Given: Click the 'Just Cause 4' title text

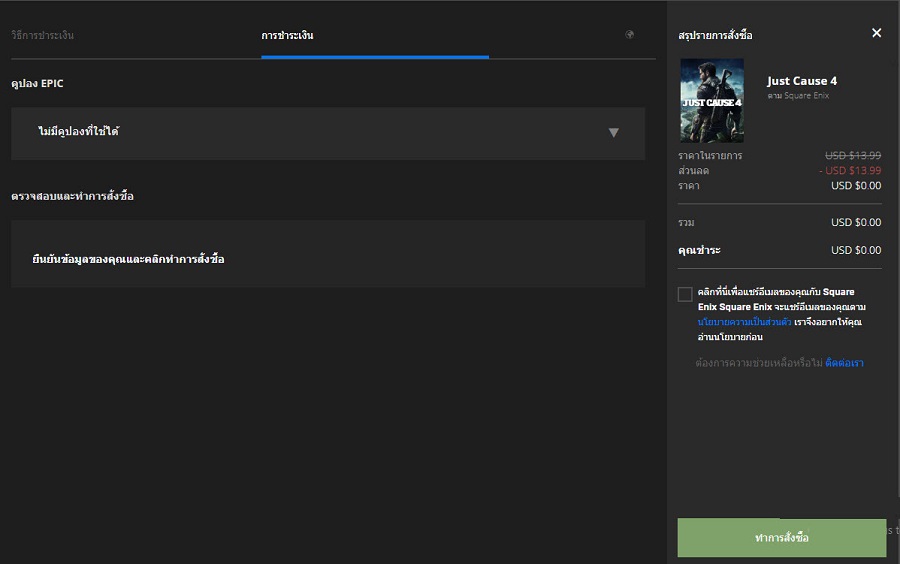Looking at the screenshot, I should click(x=802, y=81).
